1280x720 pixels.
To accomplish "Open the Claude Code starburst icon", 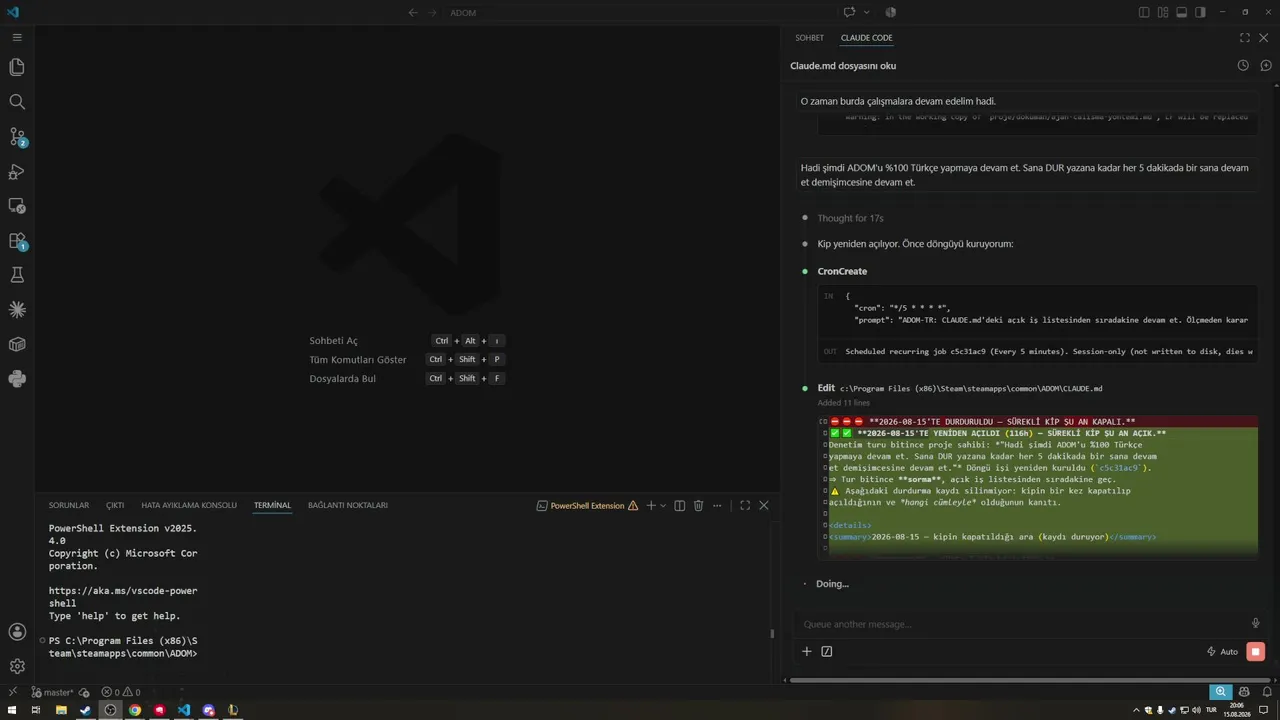I will point(17,310).
